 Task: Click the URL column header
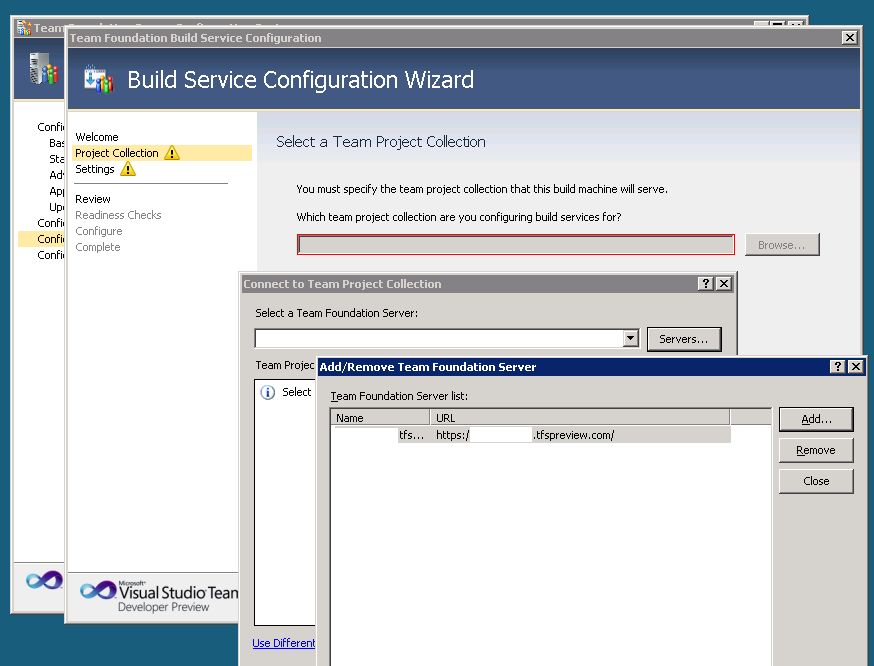tap(579, 418)
